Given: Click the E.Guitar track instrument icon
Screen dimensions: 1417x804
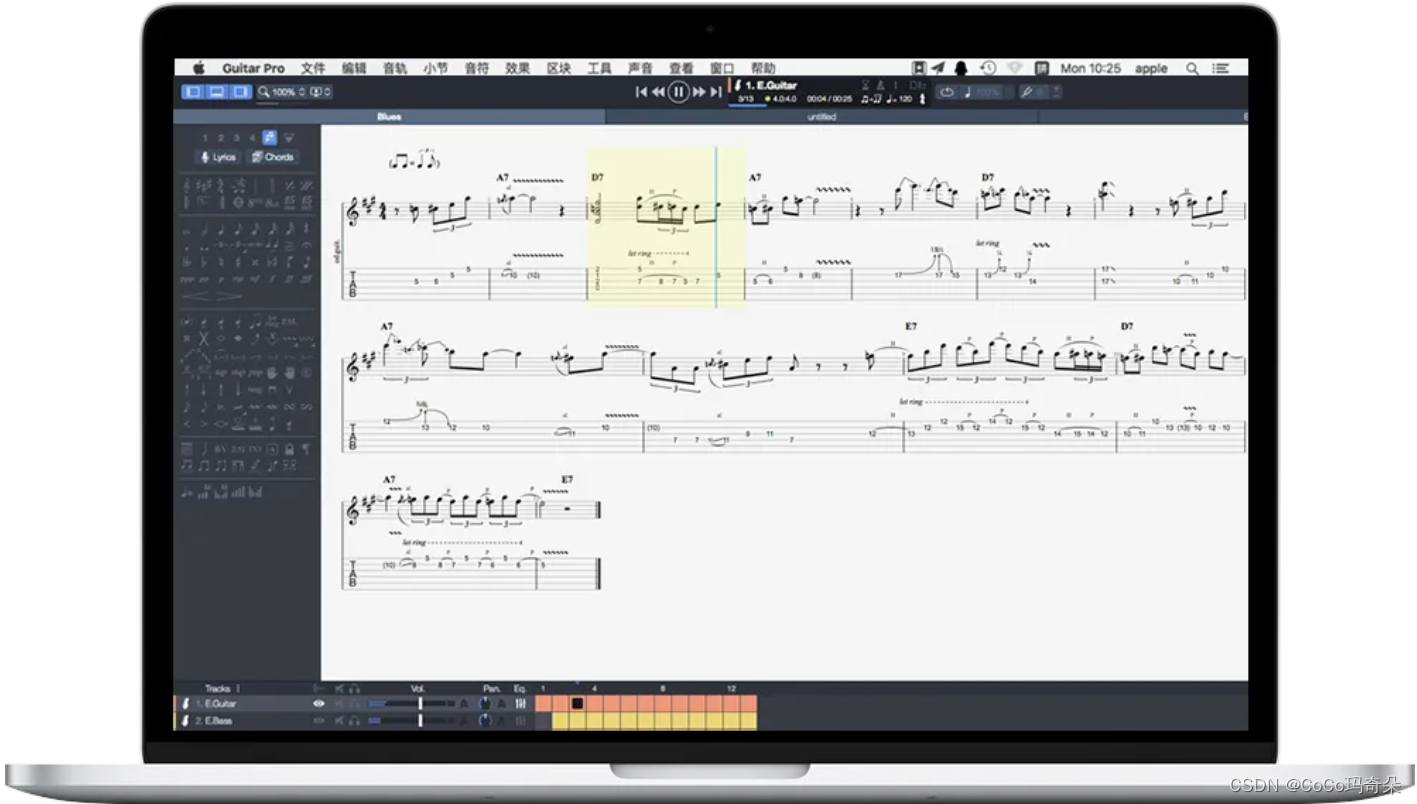Looking at the screenshot, I should tap(185, 704).
